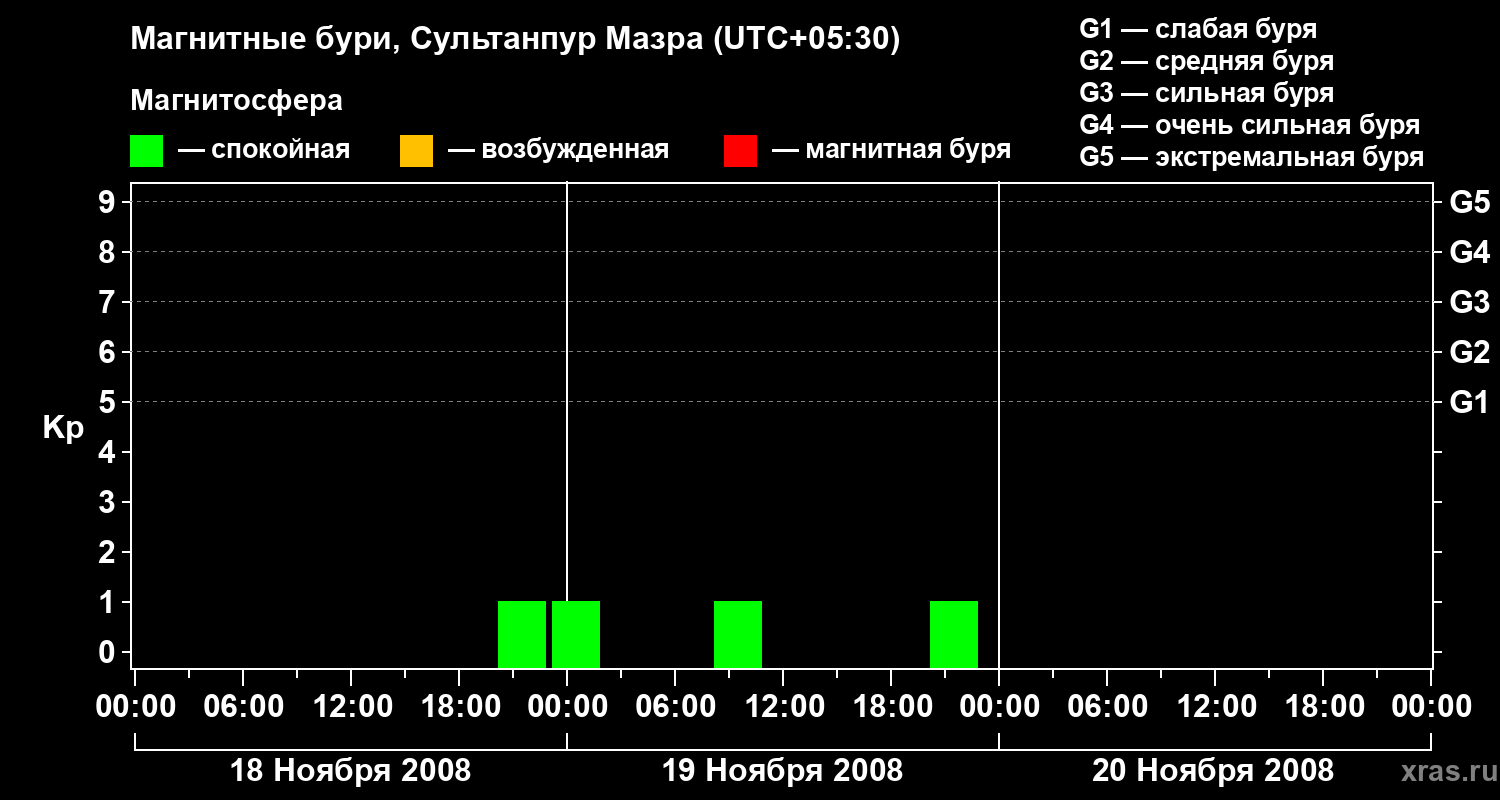Click the '12:00' tick label for 19 Ноября
The width and height of the screenshot is (1500, 800).
(x=783, y=707)
